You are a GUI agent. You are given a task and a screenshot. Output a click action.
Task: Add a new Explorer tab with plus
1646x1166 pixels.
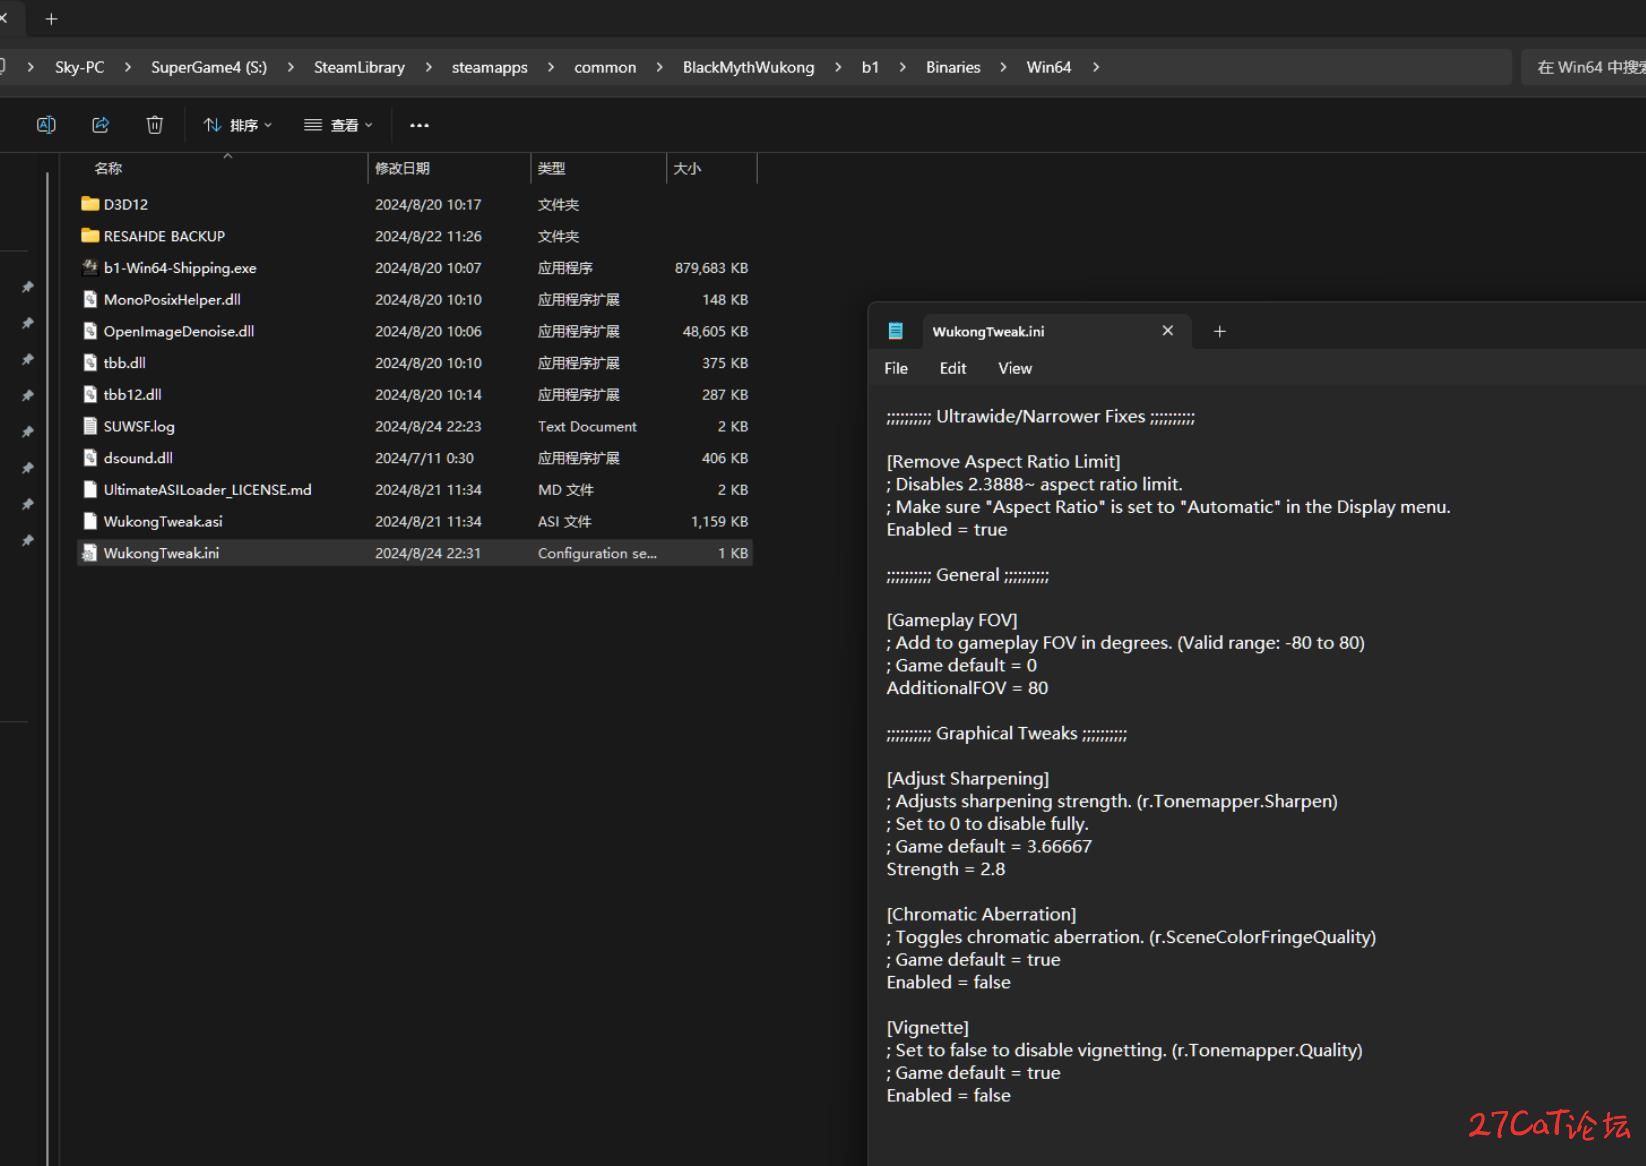point(51,19)
